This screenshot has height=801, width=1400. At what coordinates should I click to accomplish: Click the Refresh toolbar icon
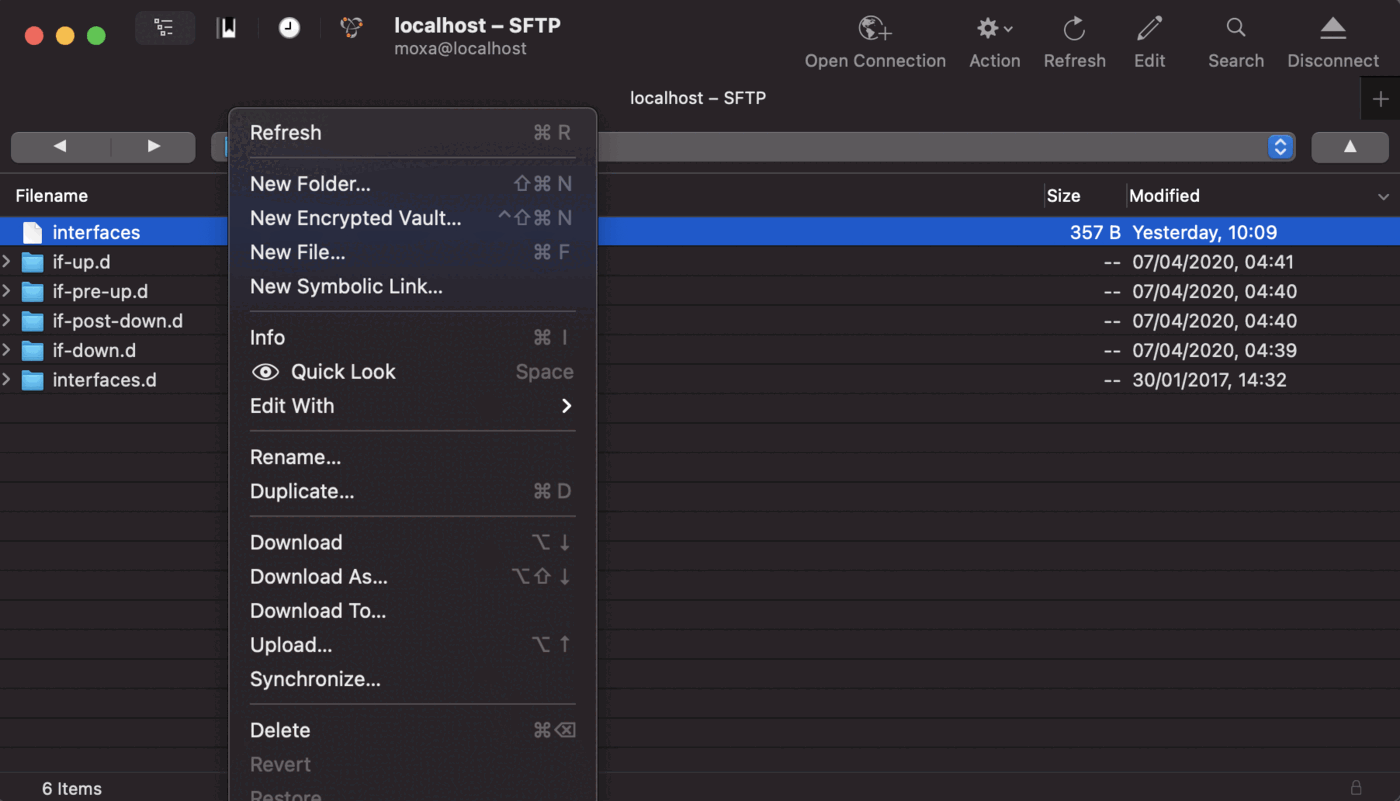(x=1074, y=29)
